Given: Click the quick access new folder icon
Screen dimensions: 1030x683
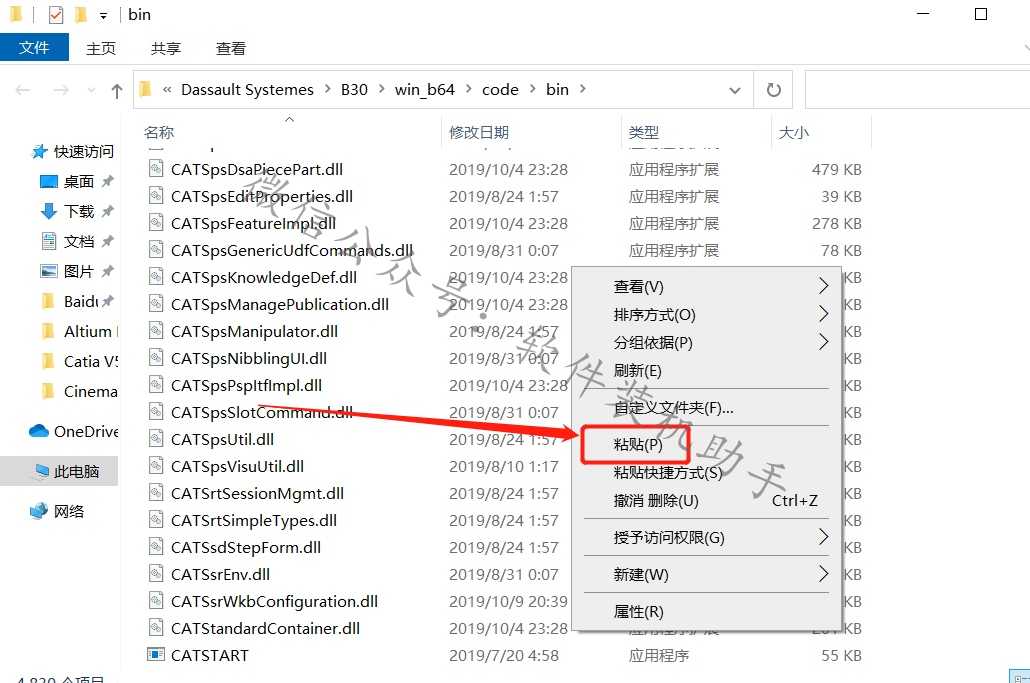Looking at the screenshot, I should (80, 14).
